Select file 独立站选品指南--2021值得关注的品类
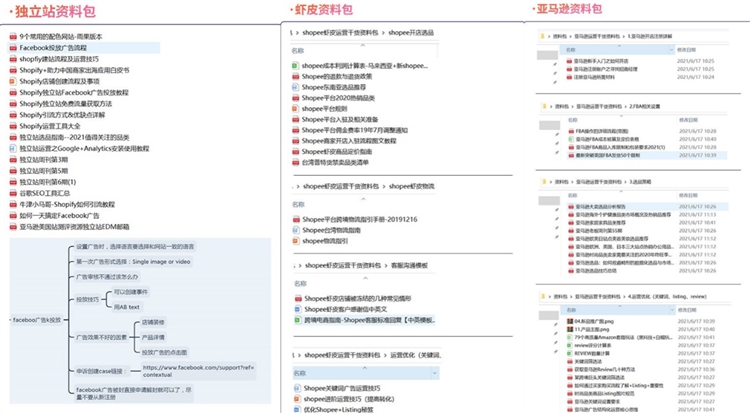Screen dimensions: 750x413 (x=74, y=137)
